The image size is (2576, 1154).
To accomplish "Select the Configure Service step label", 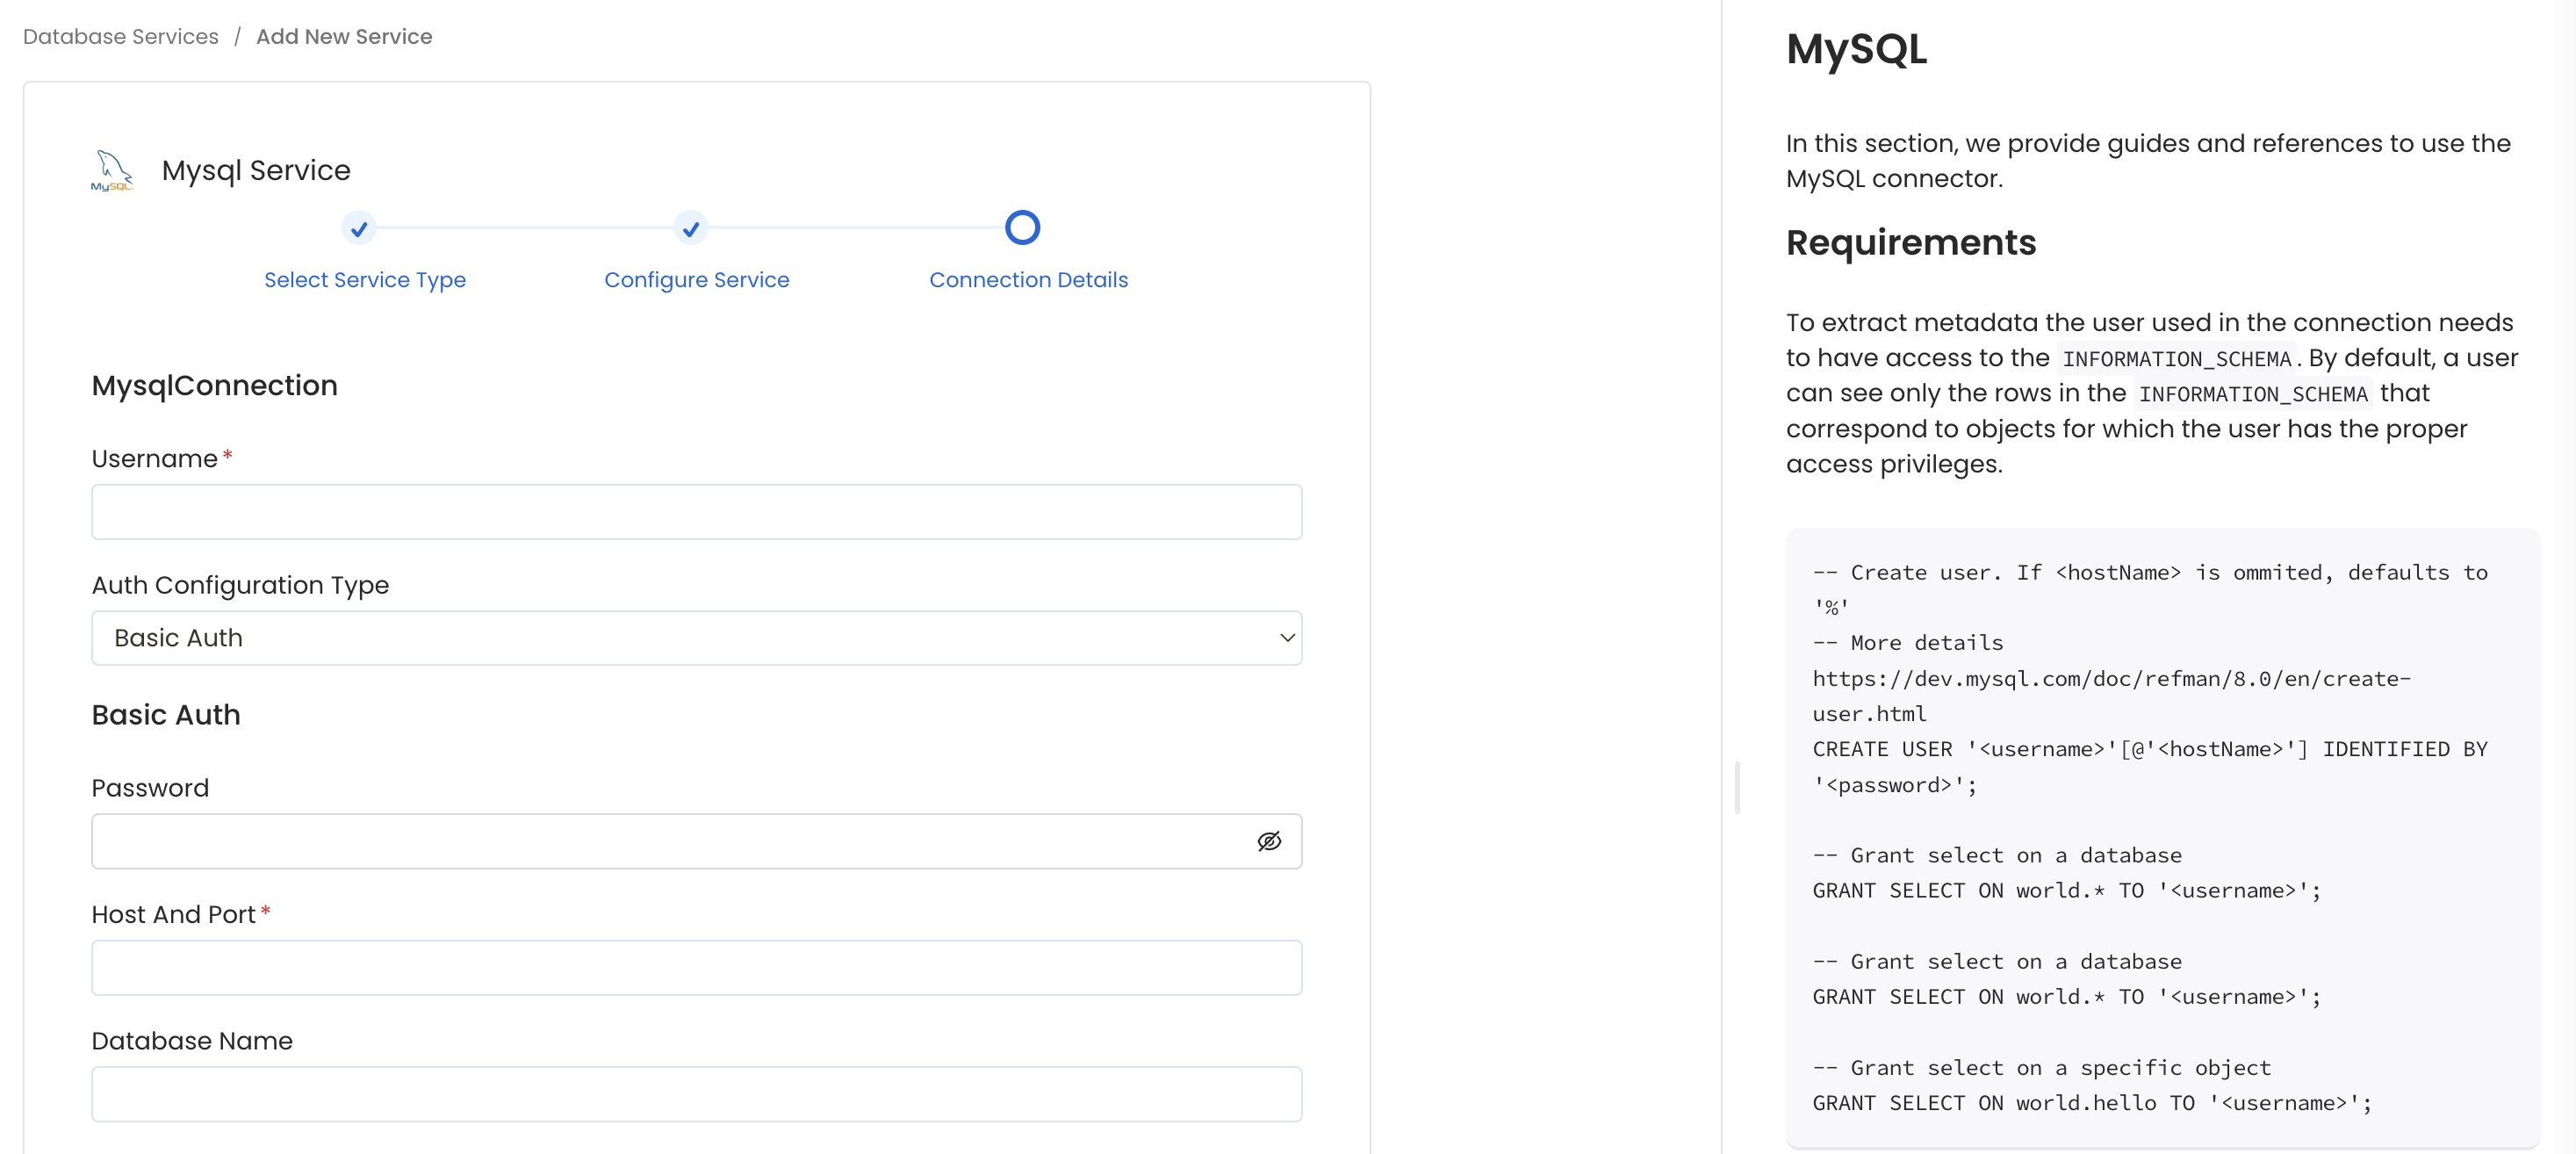I will tap(696, 280).
